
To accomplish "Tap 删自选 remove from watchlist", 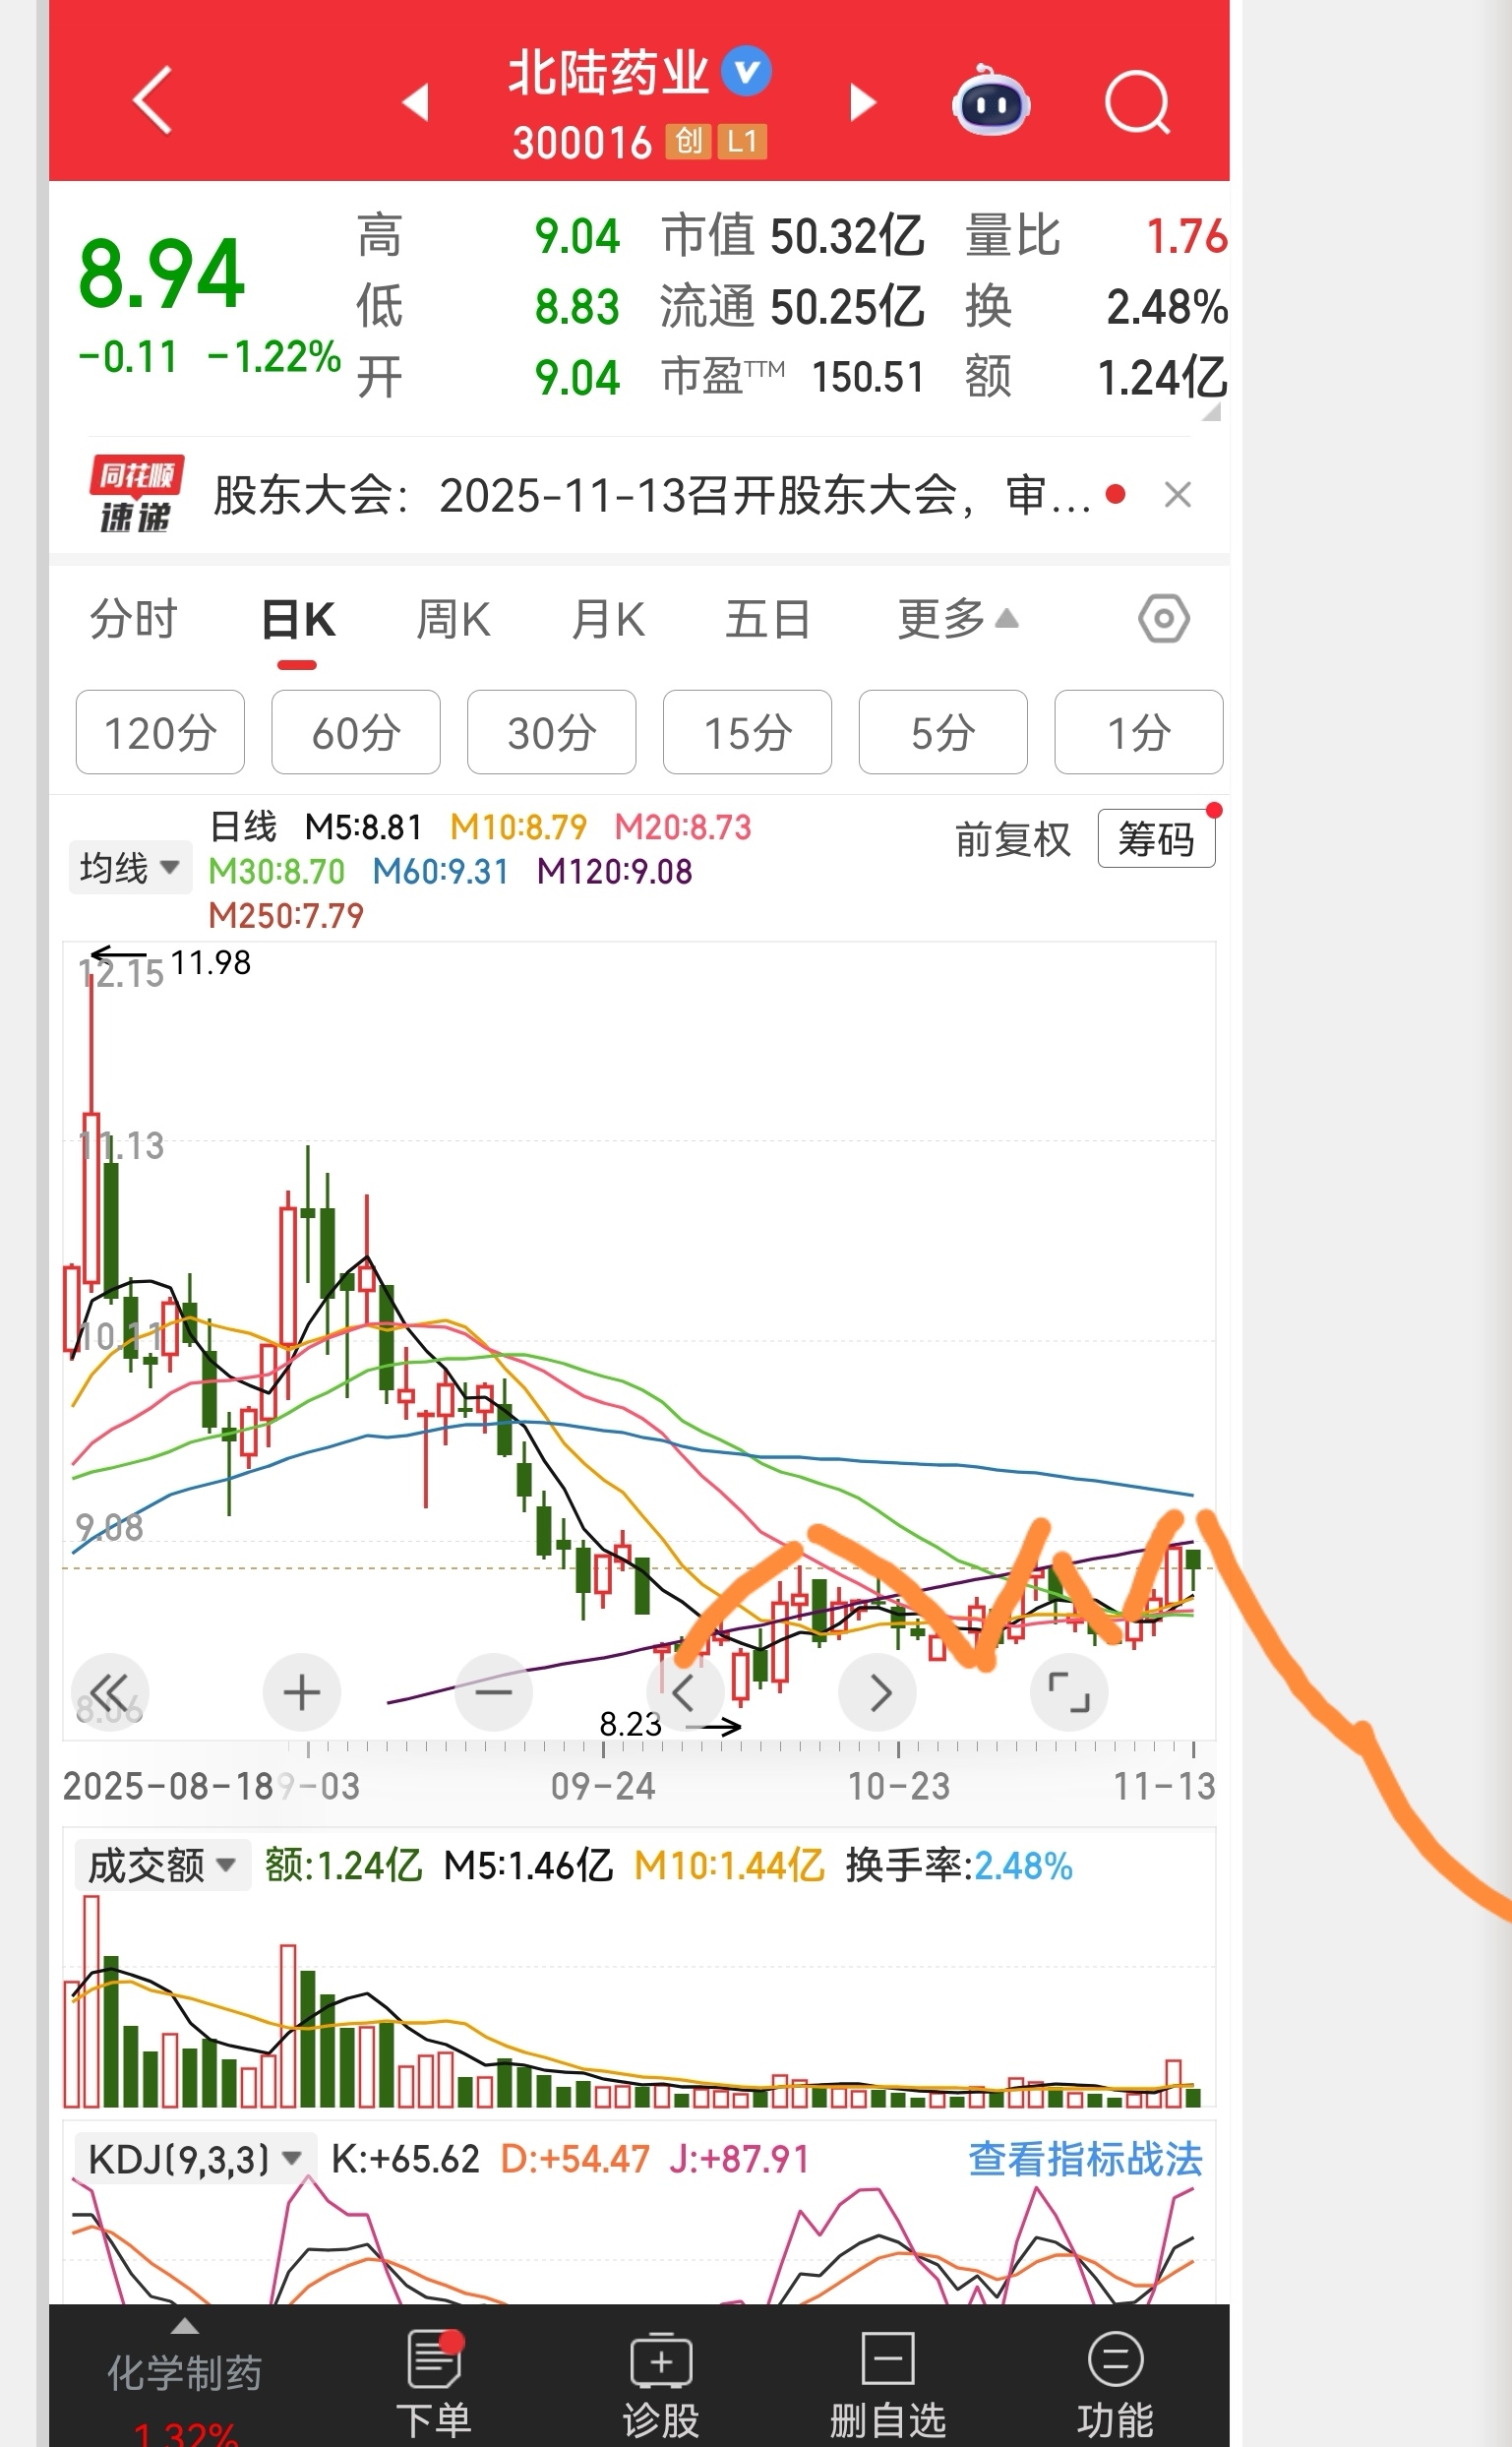I will click(x=888, y=2385).
